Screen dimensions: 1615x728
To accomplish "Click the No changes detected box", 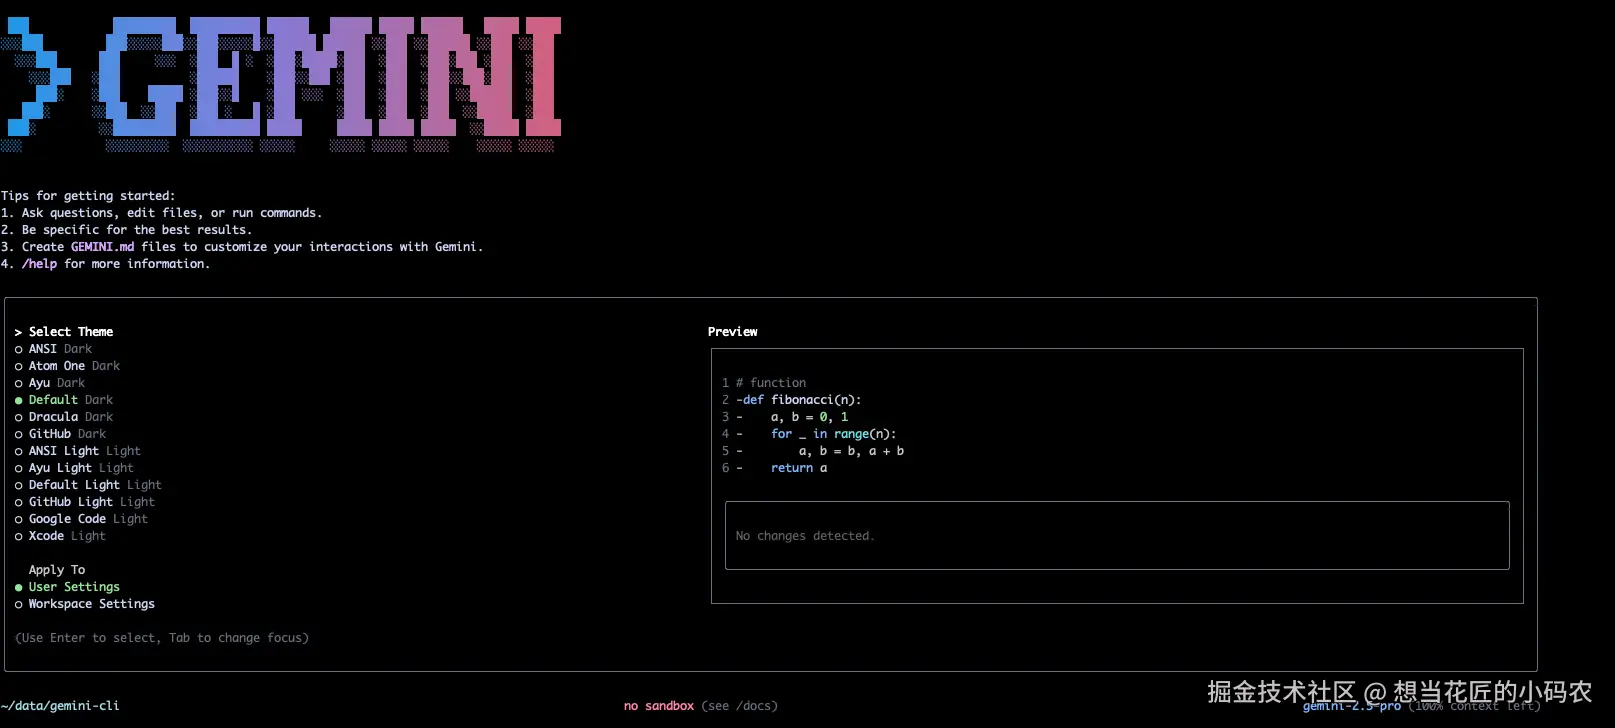I will pos(1116,536).
